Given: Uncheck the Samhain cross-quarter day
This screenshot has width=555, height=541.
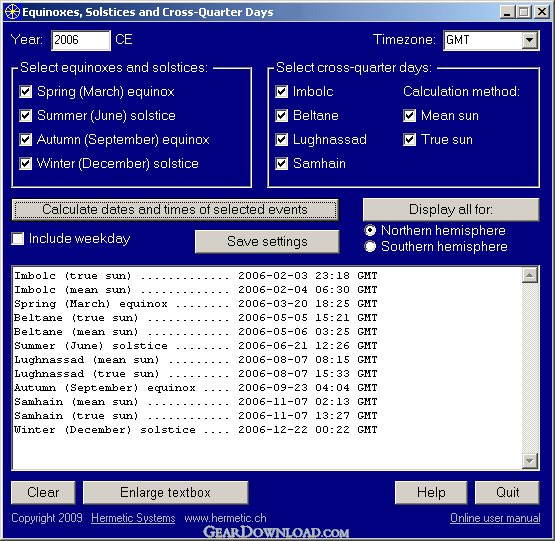Looking at the screenshot, I should click(x=281, y=164).
